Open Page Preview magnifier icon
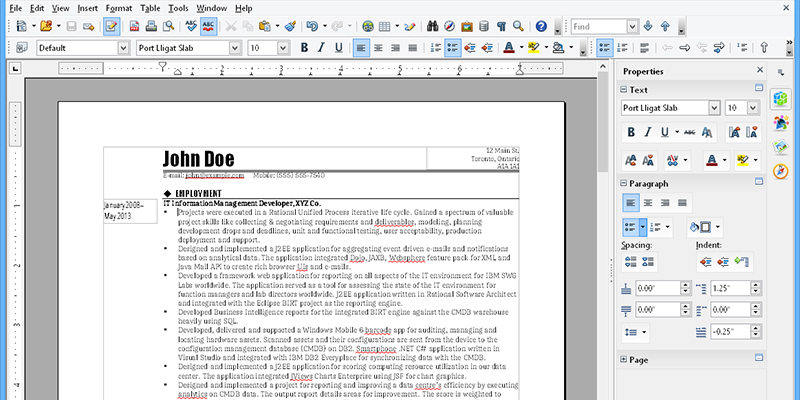 pyautogui.click(x=168, y=26)
